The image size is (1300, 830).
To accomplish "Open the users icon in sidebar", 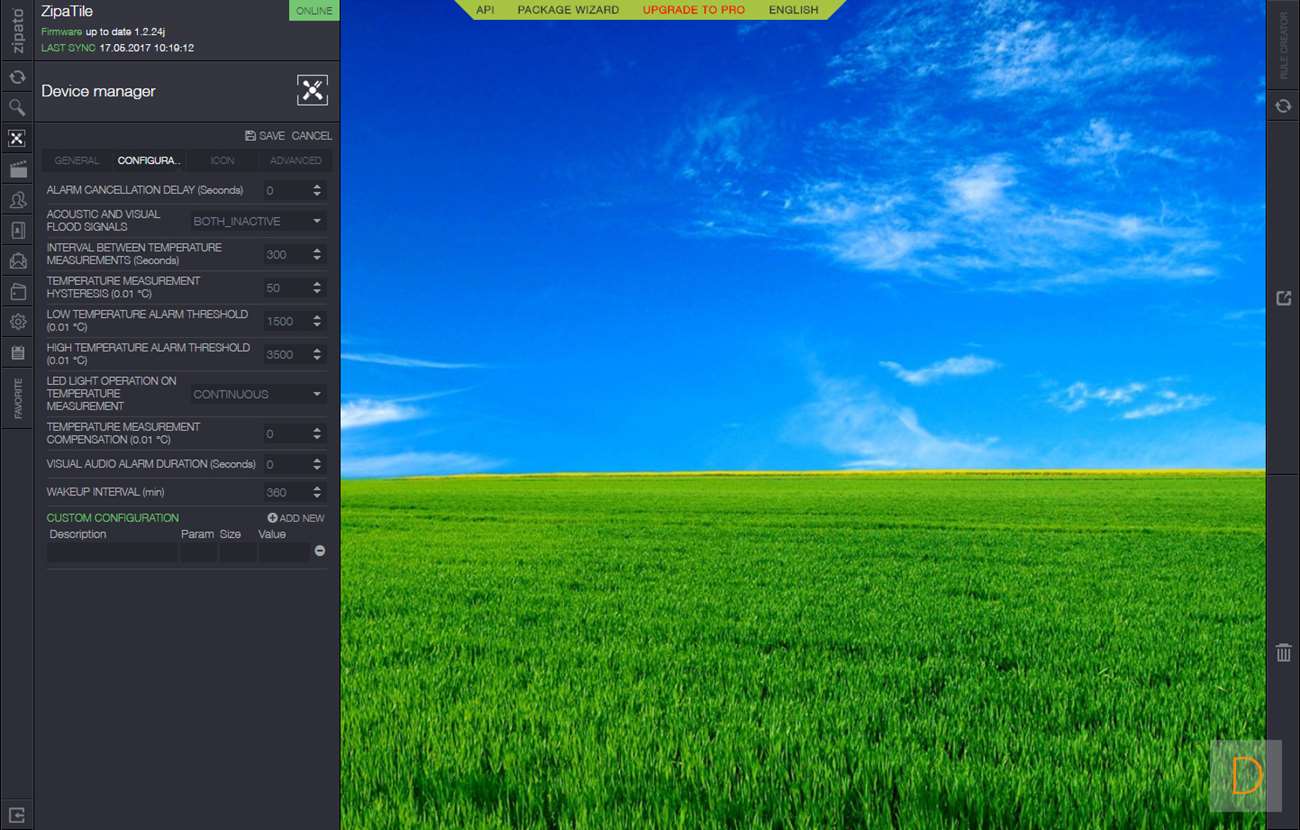I will pyautogui.click(x=17, y=200).
